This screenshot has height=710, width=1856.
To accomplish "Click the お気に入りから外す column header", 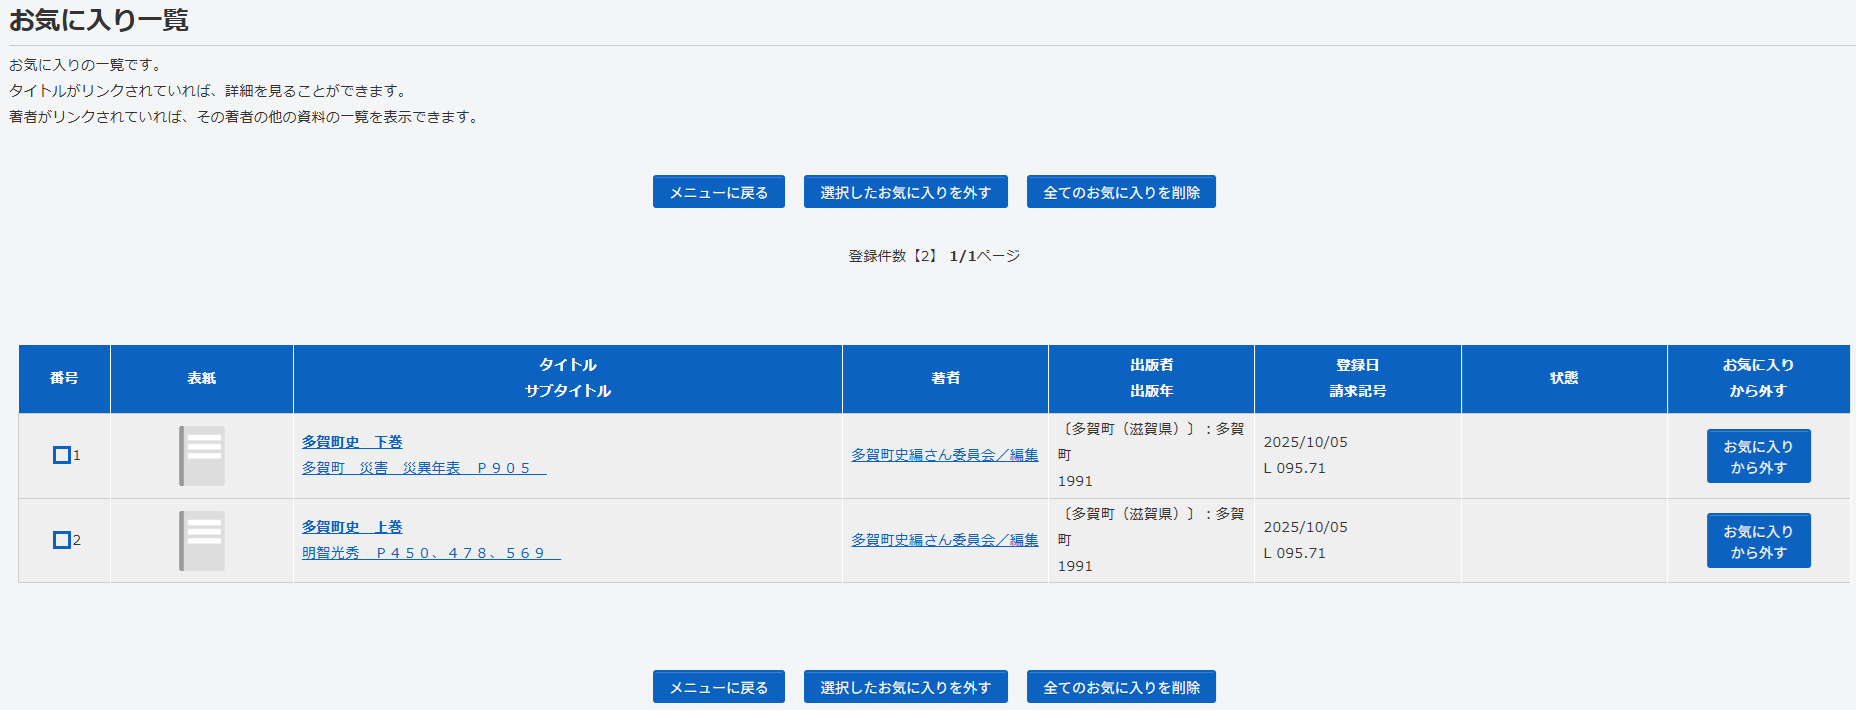I will 1758,379.
